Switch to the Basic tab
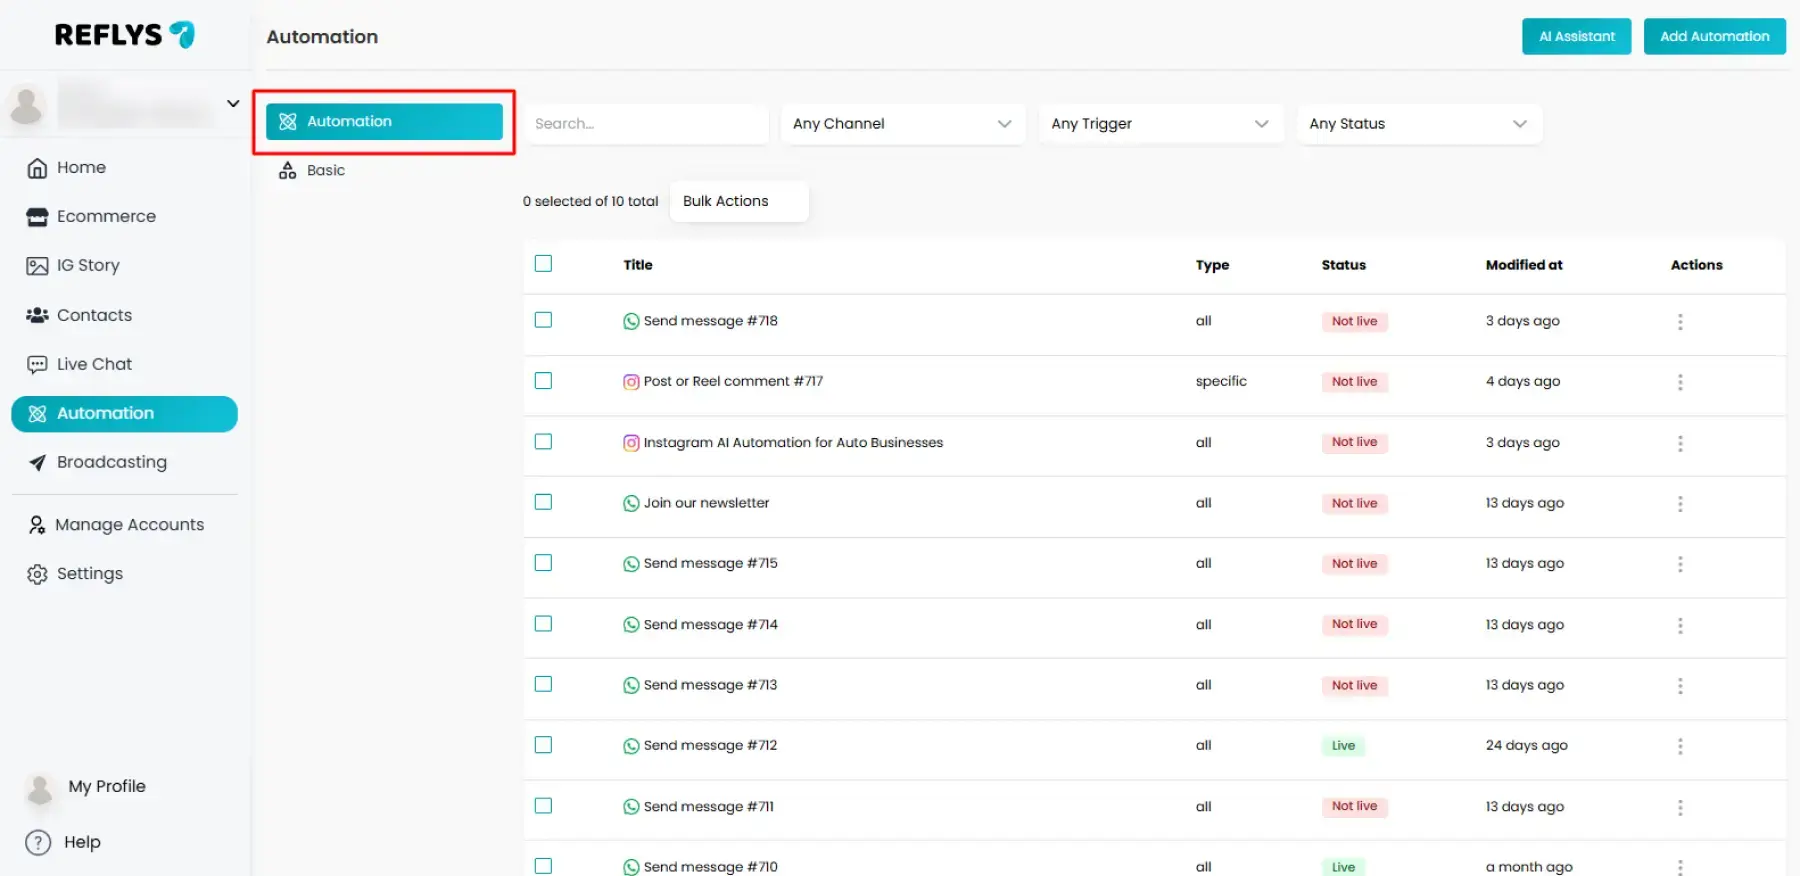The width and height of the screenshot is (1800, 876). (x=325, y=171)
